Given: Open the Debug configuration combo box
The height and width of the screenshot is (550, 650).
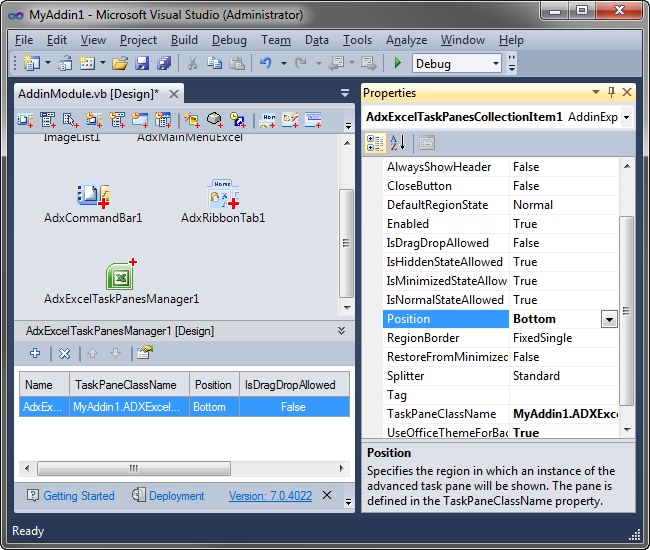Looking at the screenshot, I should pos(457,63).
